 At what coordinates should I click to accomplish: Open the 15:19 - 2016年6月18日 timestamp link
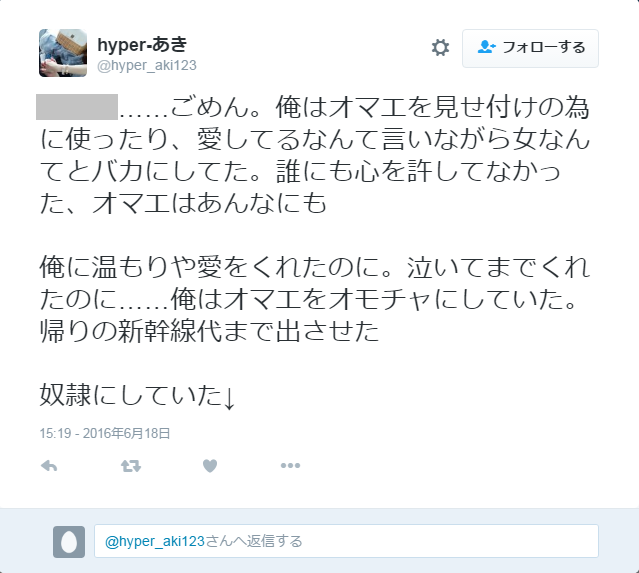pos(104,433)
